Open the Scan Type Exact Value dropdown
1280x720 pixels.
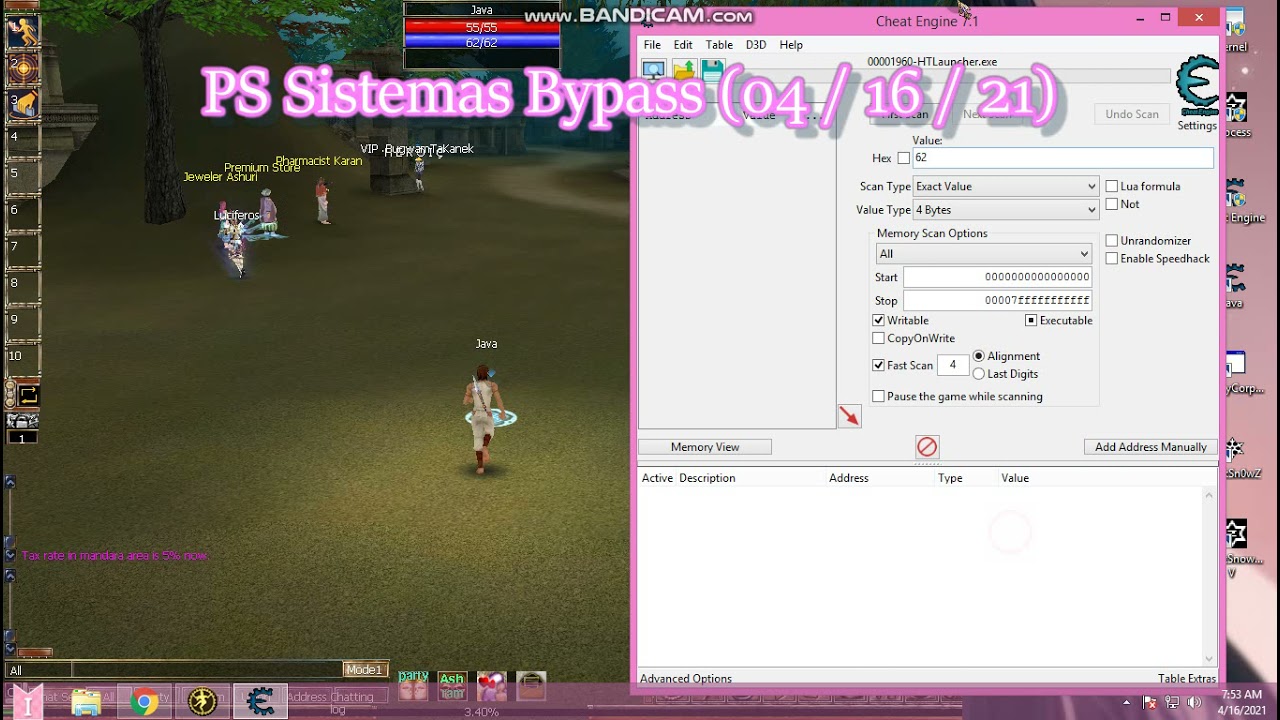(1006, 187)
